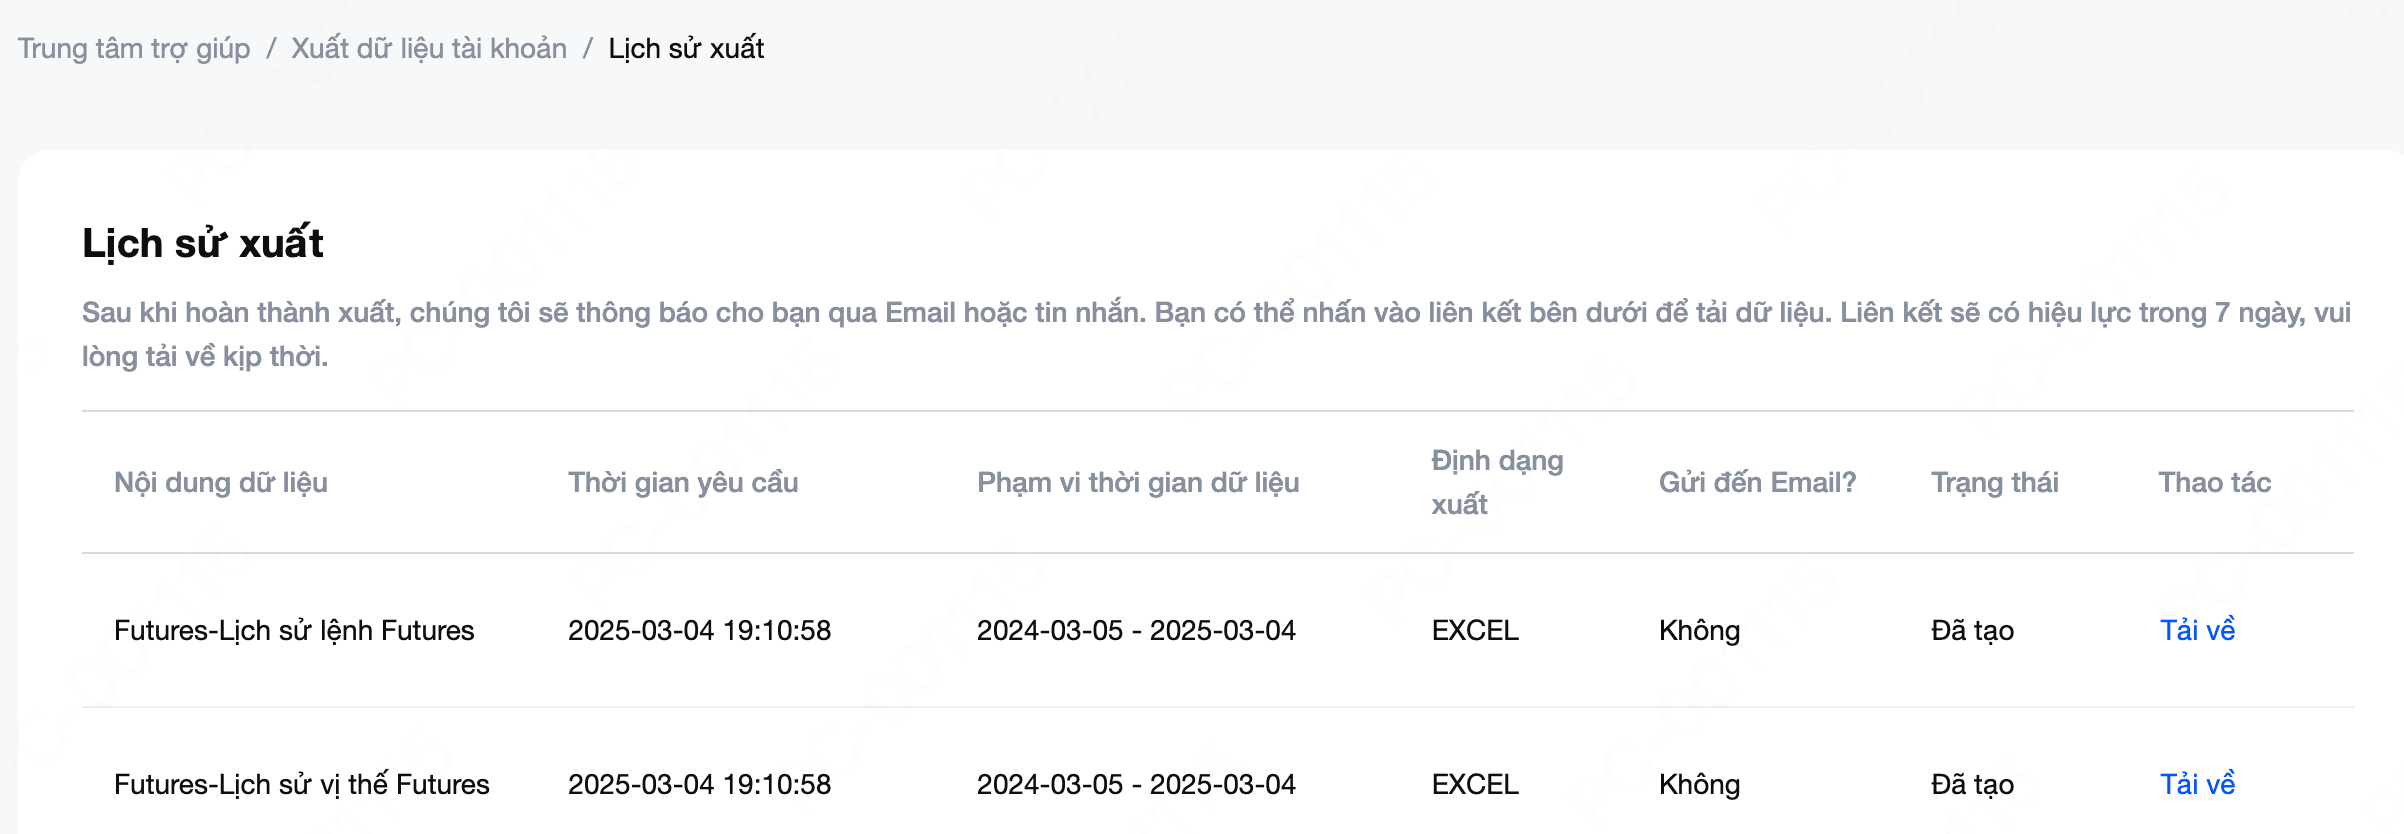The width and height of the screenshot is (2404, 834).
Task: Select the Phạm vi thời gian dữ liệu header
Action: [x=1138, y=482]
